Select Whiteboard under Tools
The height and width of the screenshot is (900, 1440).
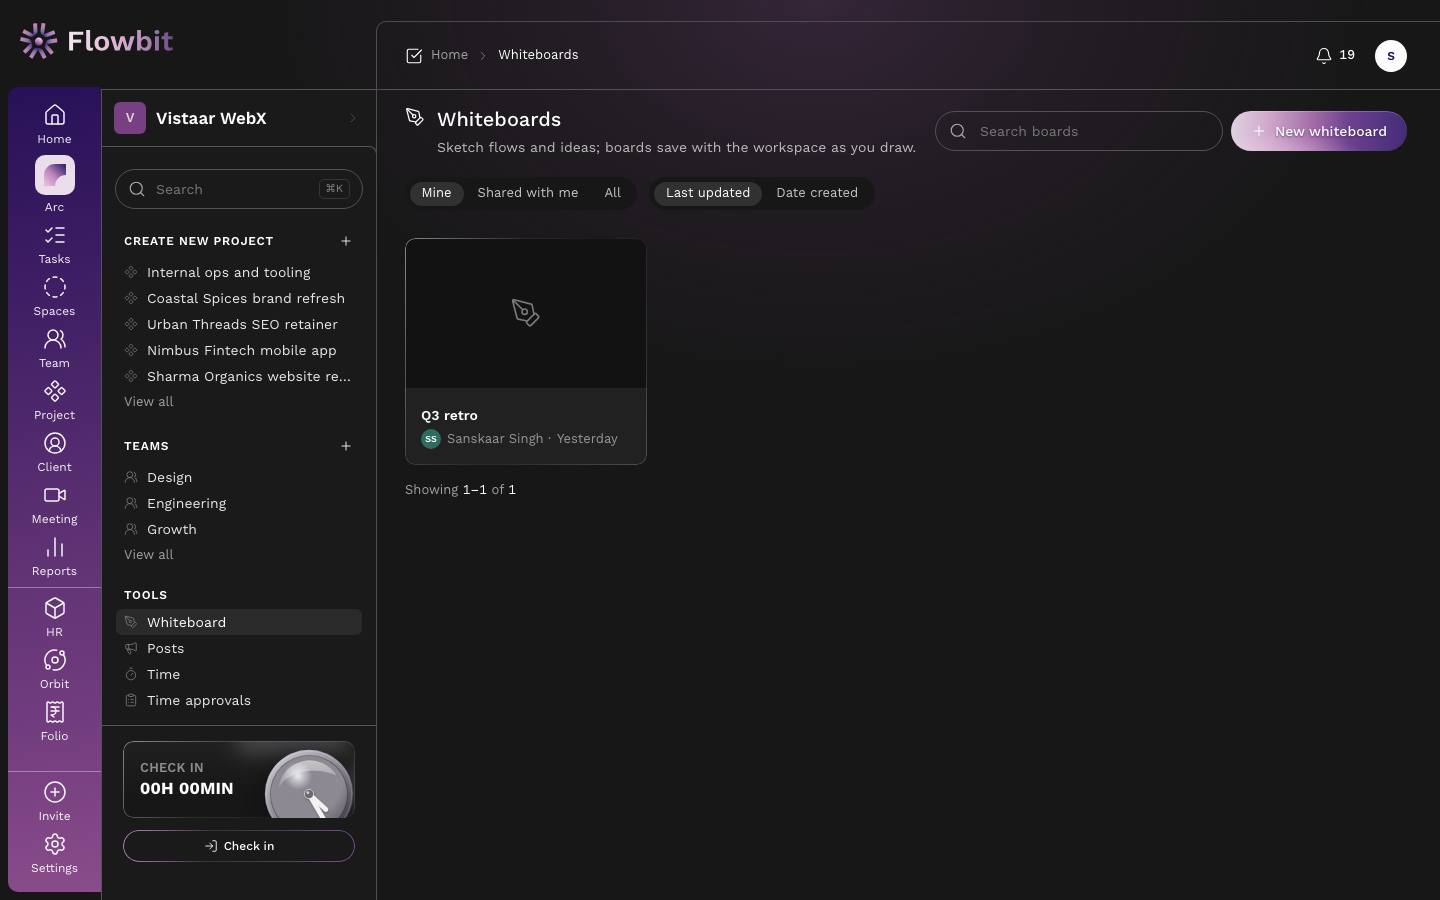coord(239,622)
